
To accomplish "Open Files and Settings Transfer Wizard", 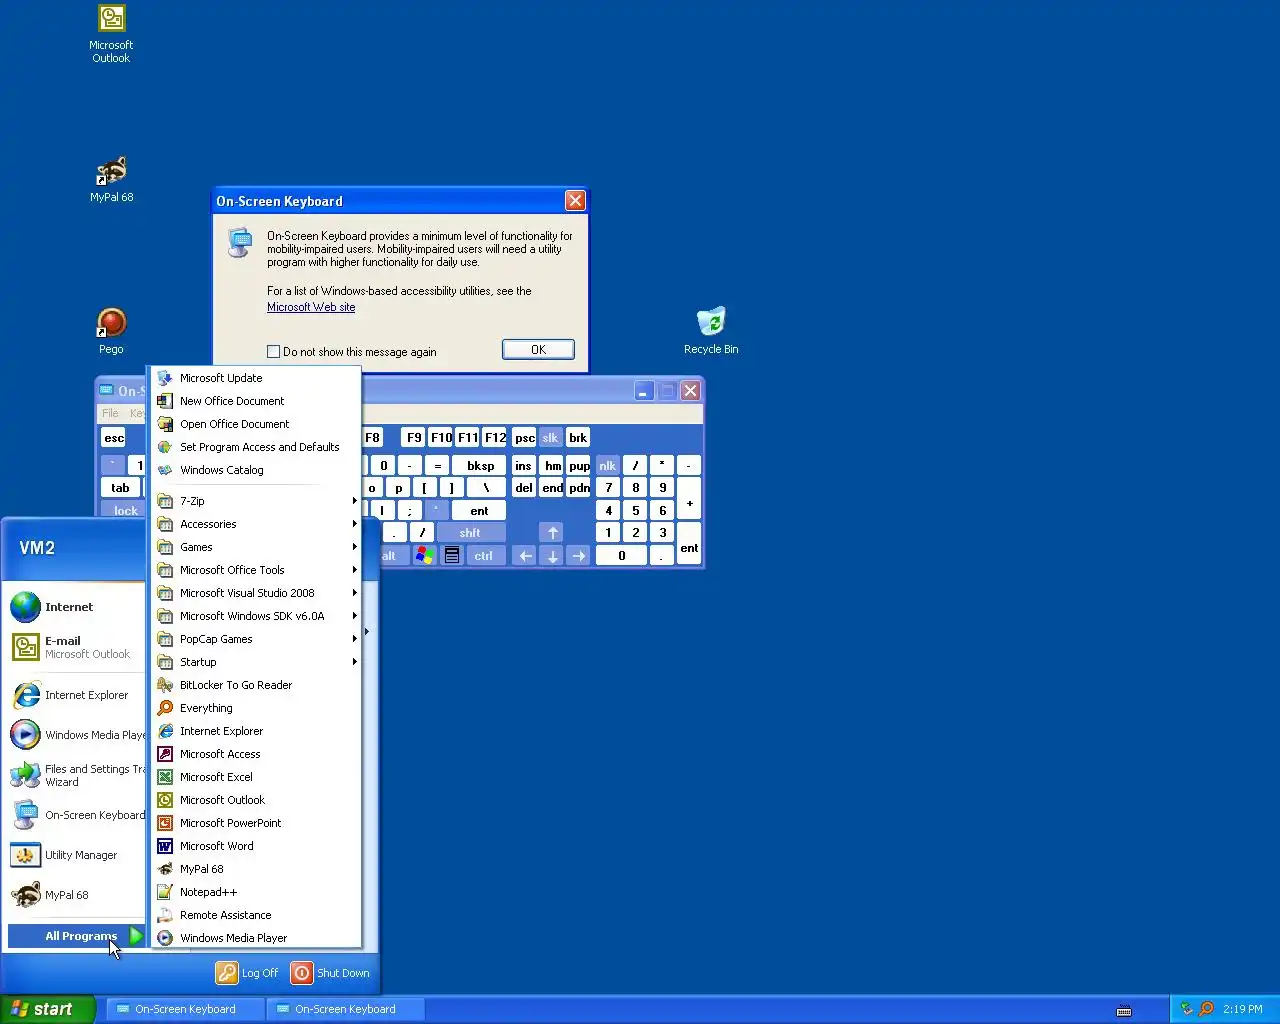I will pos(76,775).
